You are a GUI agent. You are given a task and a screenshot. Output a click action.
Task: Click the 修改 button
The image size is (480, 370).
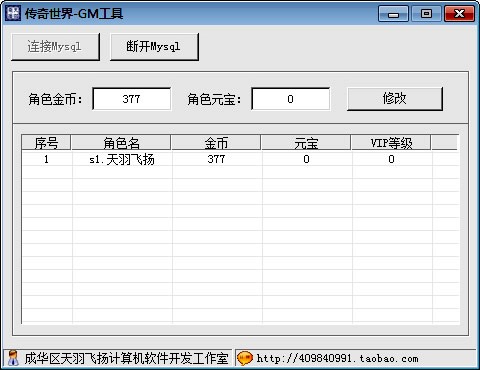(x=395, y=99)
